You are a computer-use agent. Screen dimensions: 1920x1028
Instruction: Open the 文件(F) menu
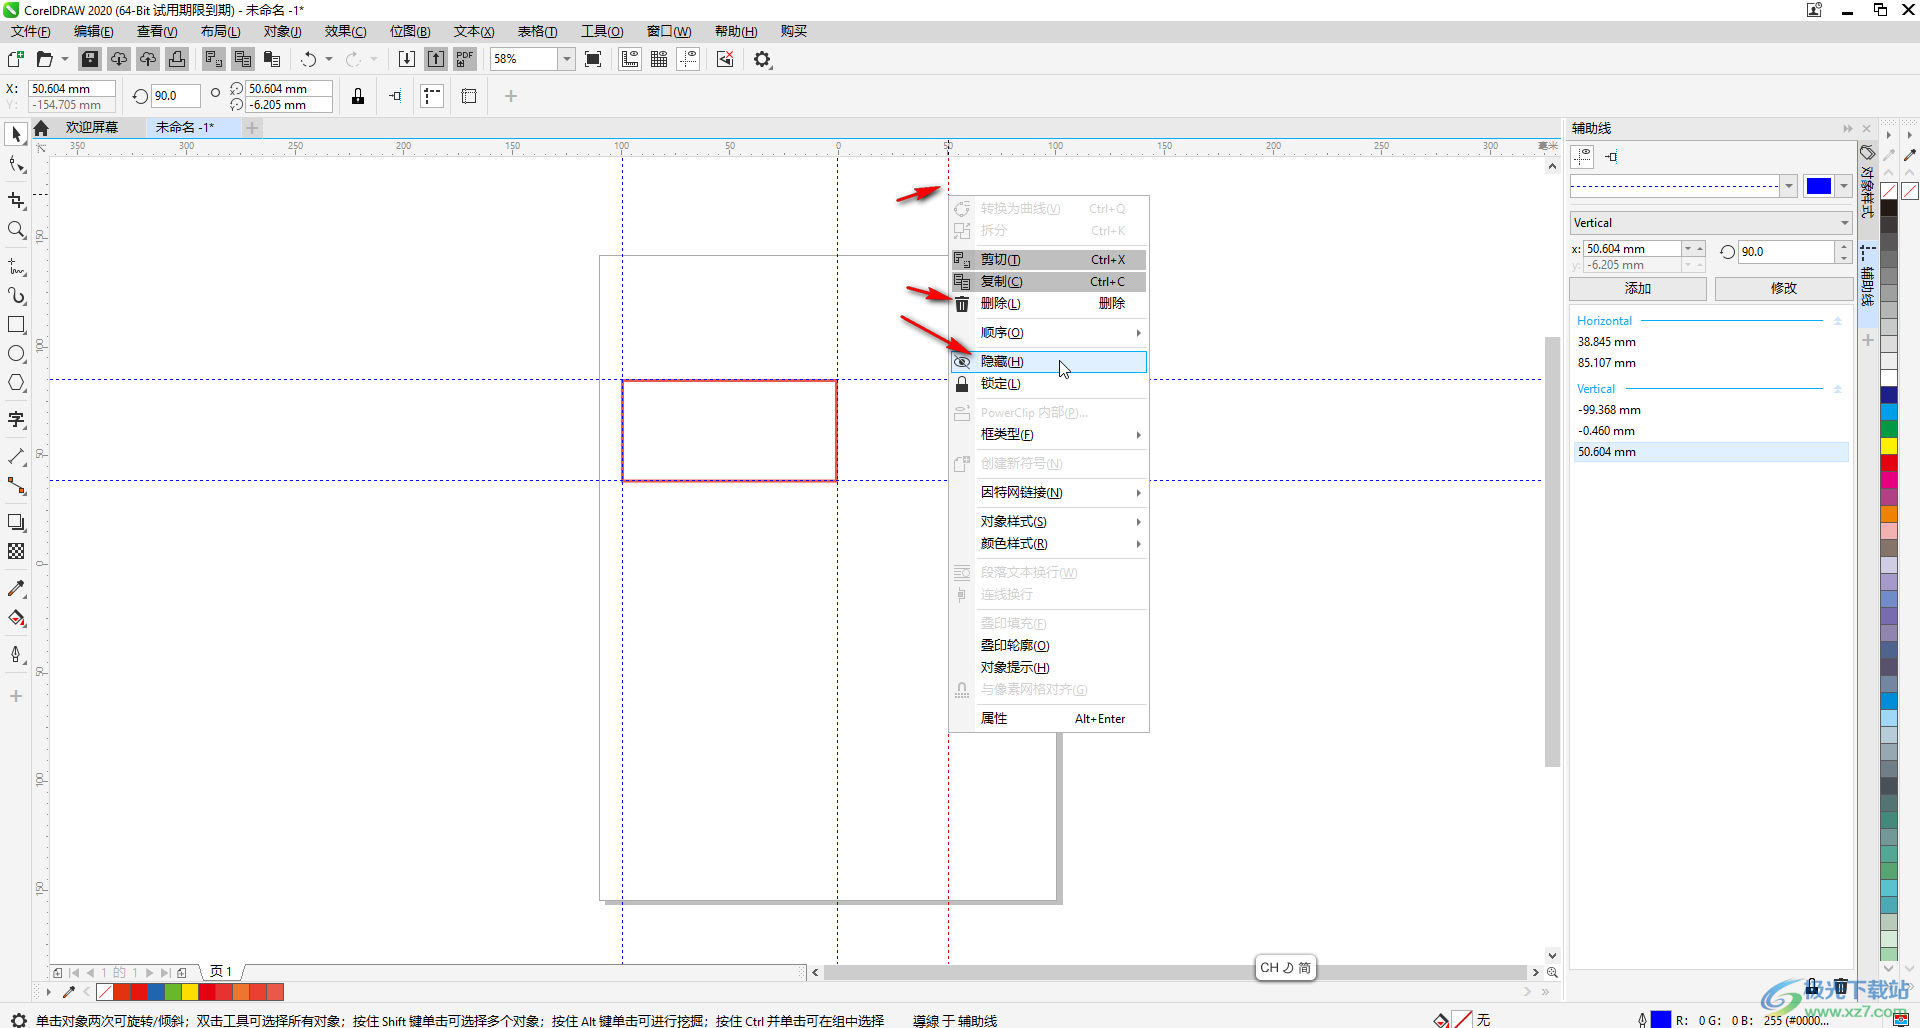click(30, 31)
